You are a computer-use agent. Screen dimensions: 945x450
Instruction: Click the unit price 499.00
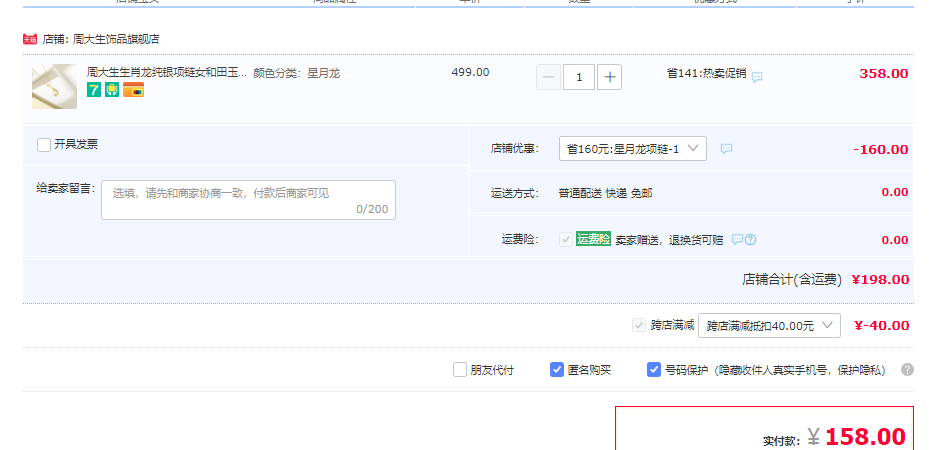coord(470,72)
